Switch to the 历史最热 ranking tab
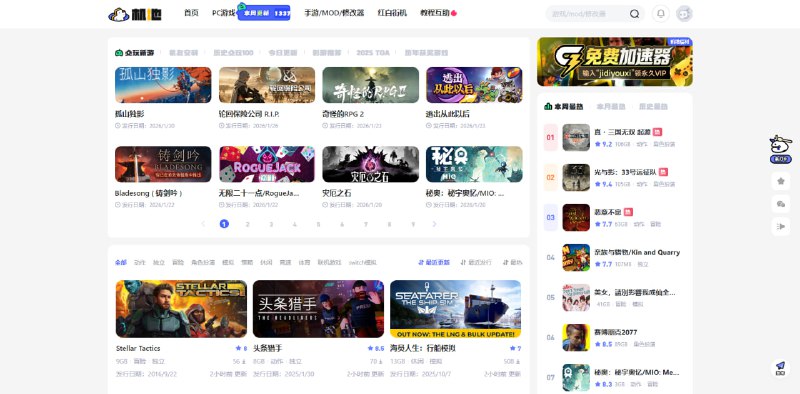The width and height of the screenshot is (800, 394). pyautogui.click(x=653, y=107)
